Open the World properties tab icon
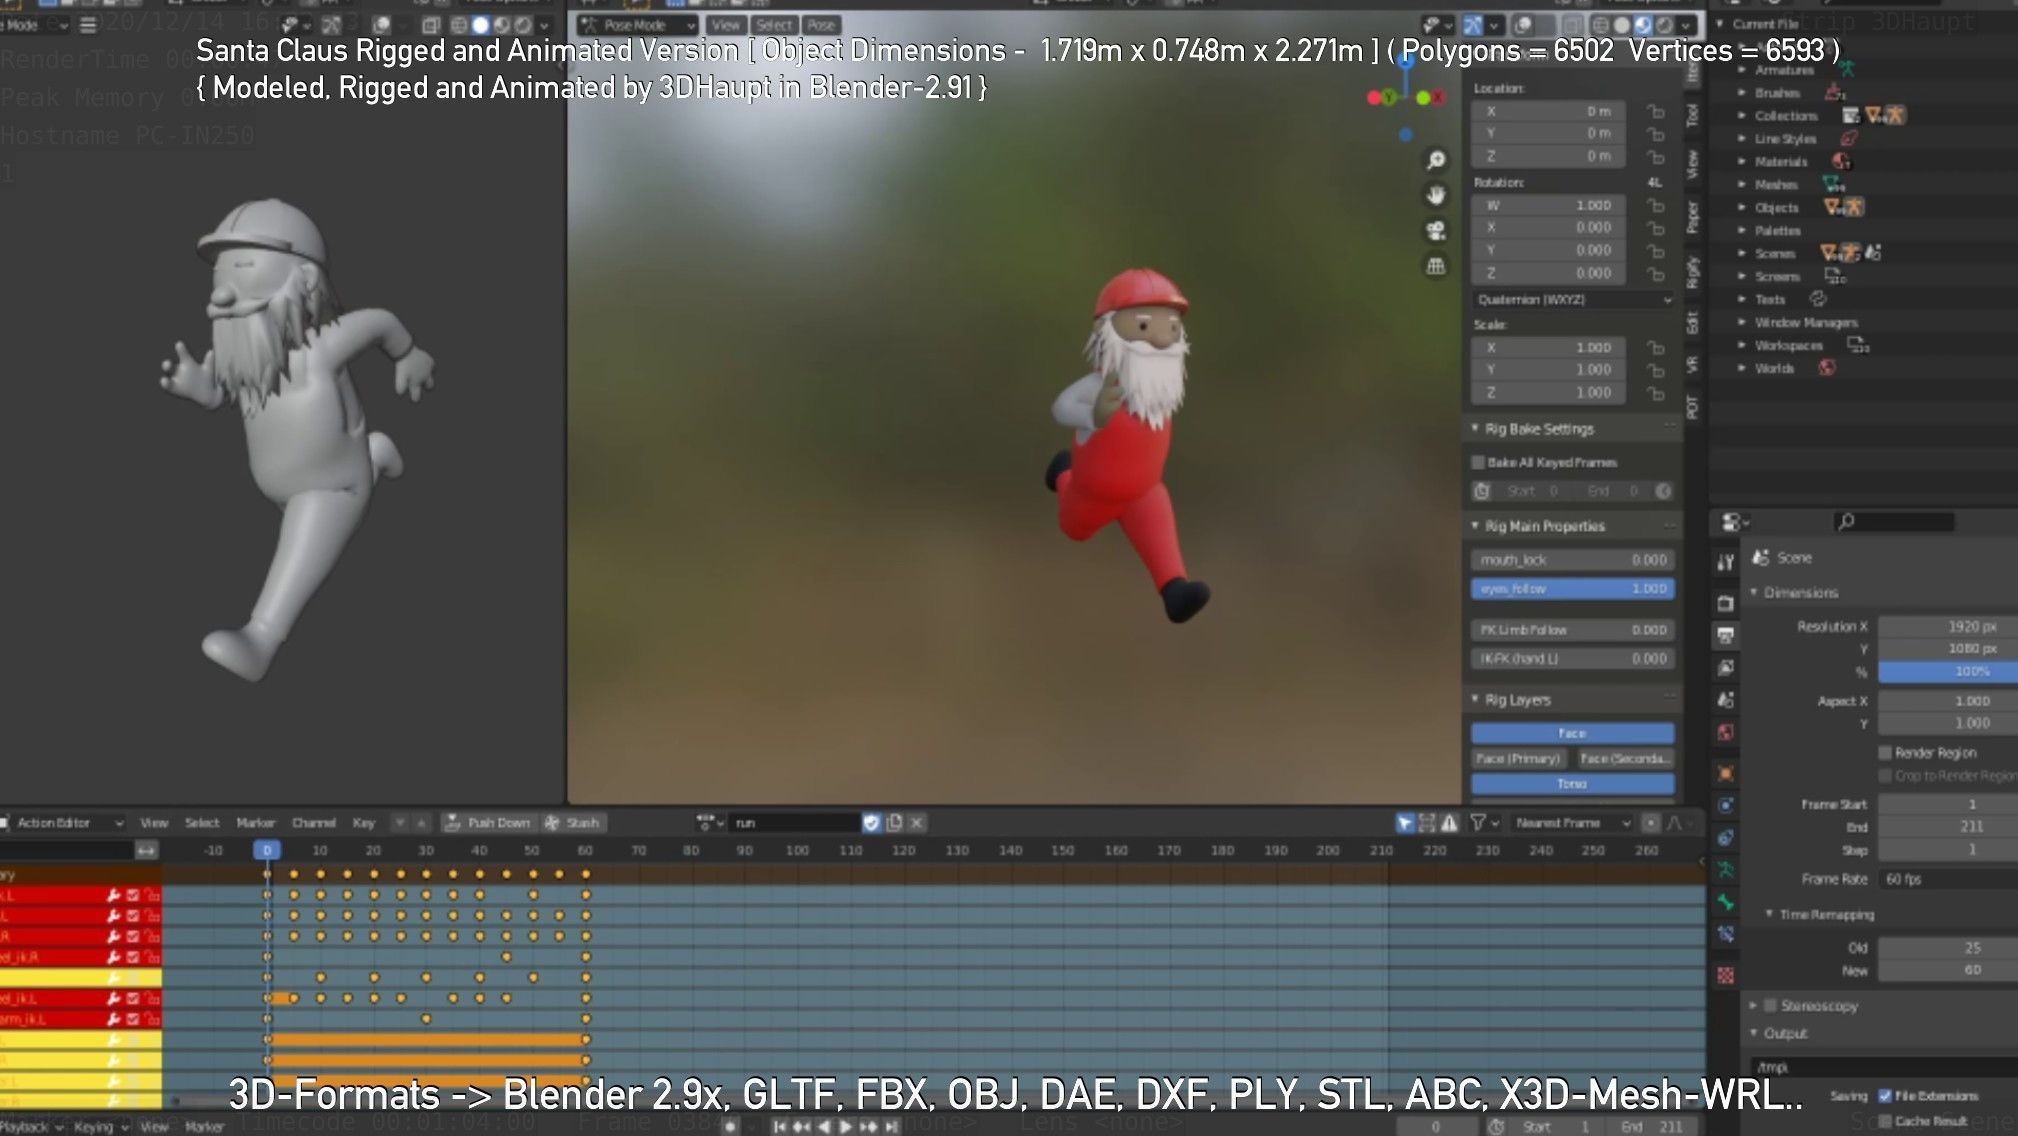Viewport: 2018px width, 1136px height. (1725, 732)
